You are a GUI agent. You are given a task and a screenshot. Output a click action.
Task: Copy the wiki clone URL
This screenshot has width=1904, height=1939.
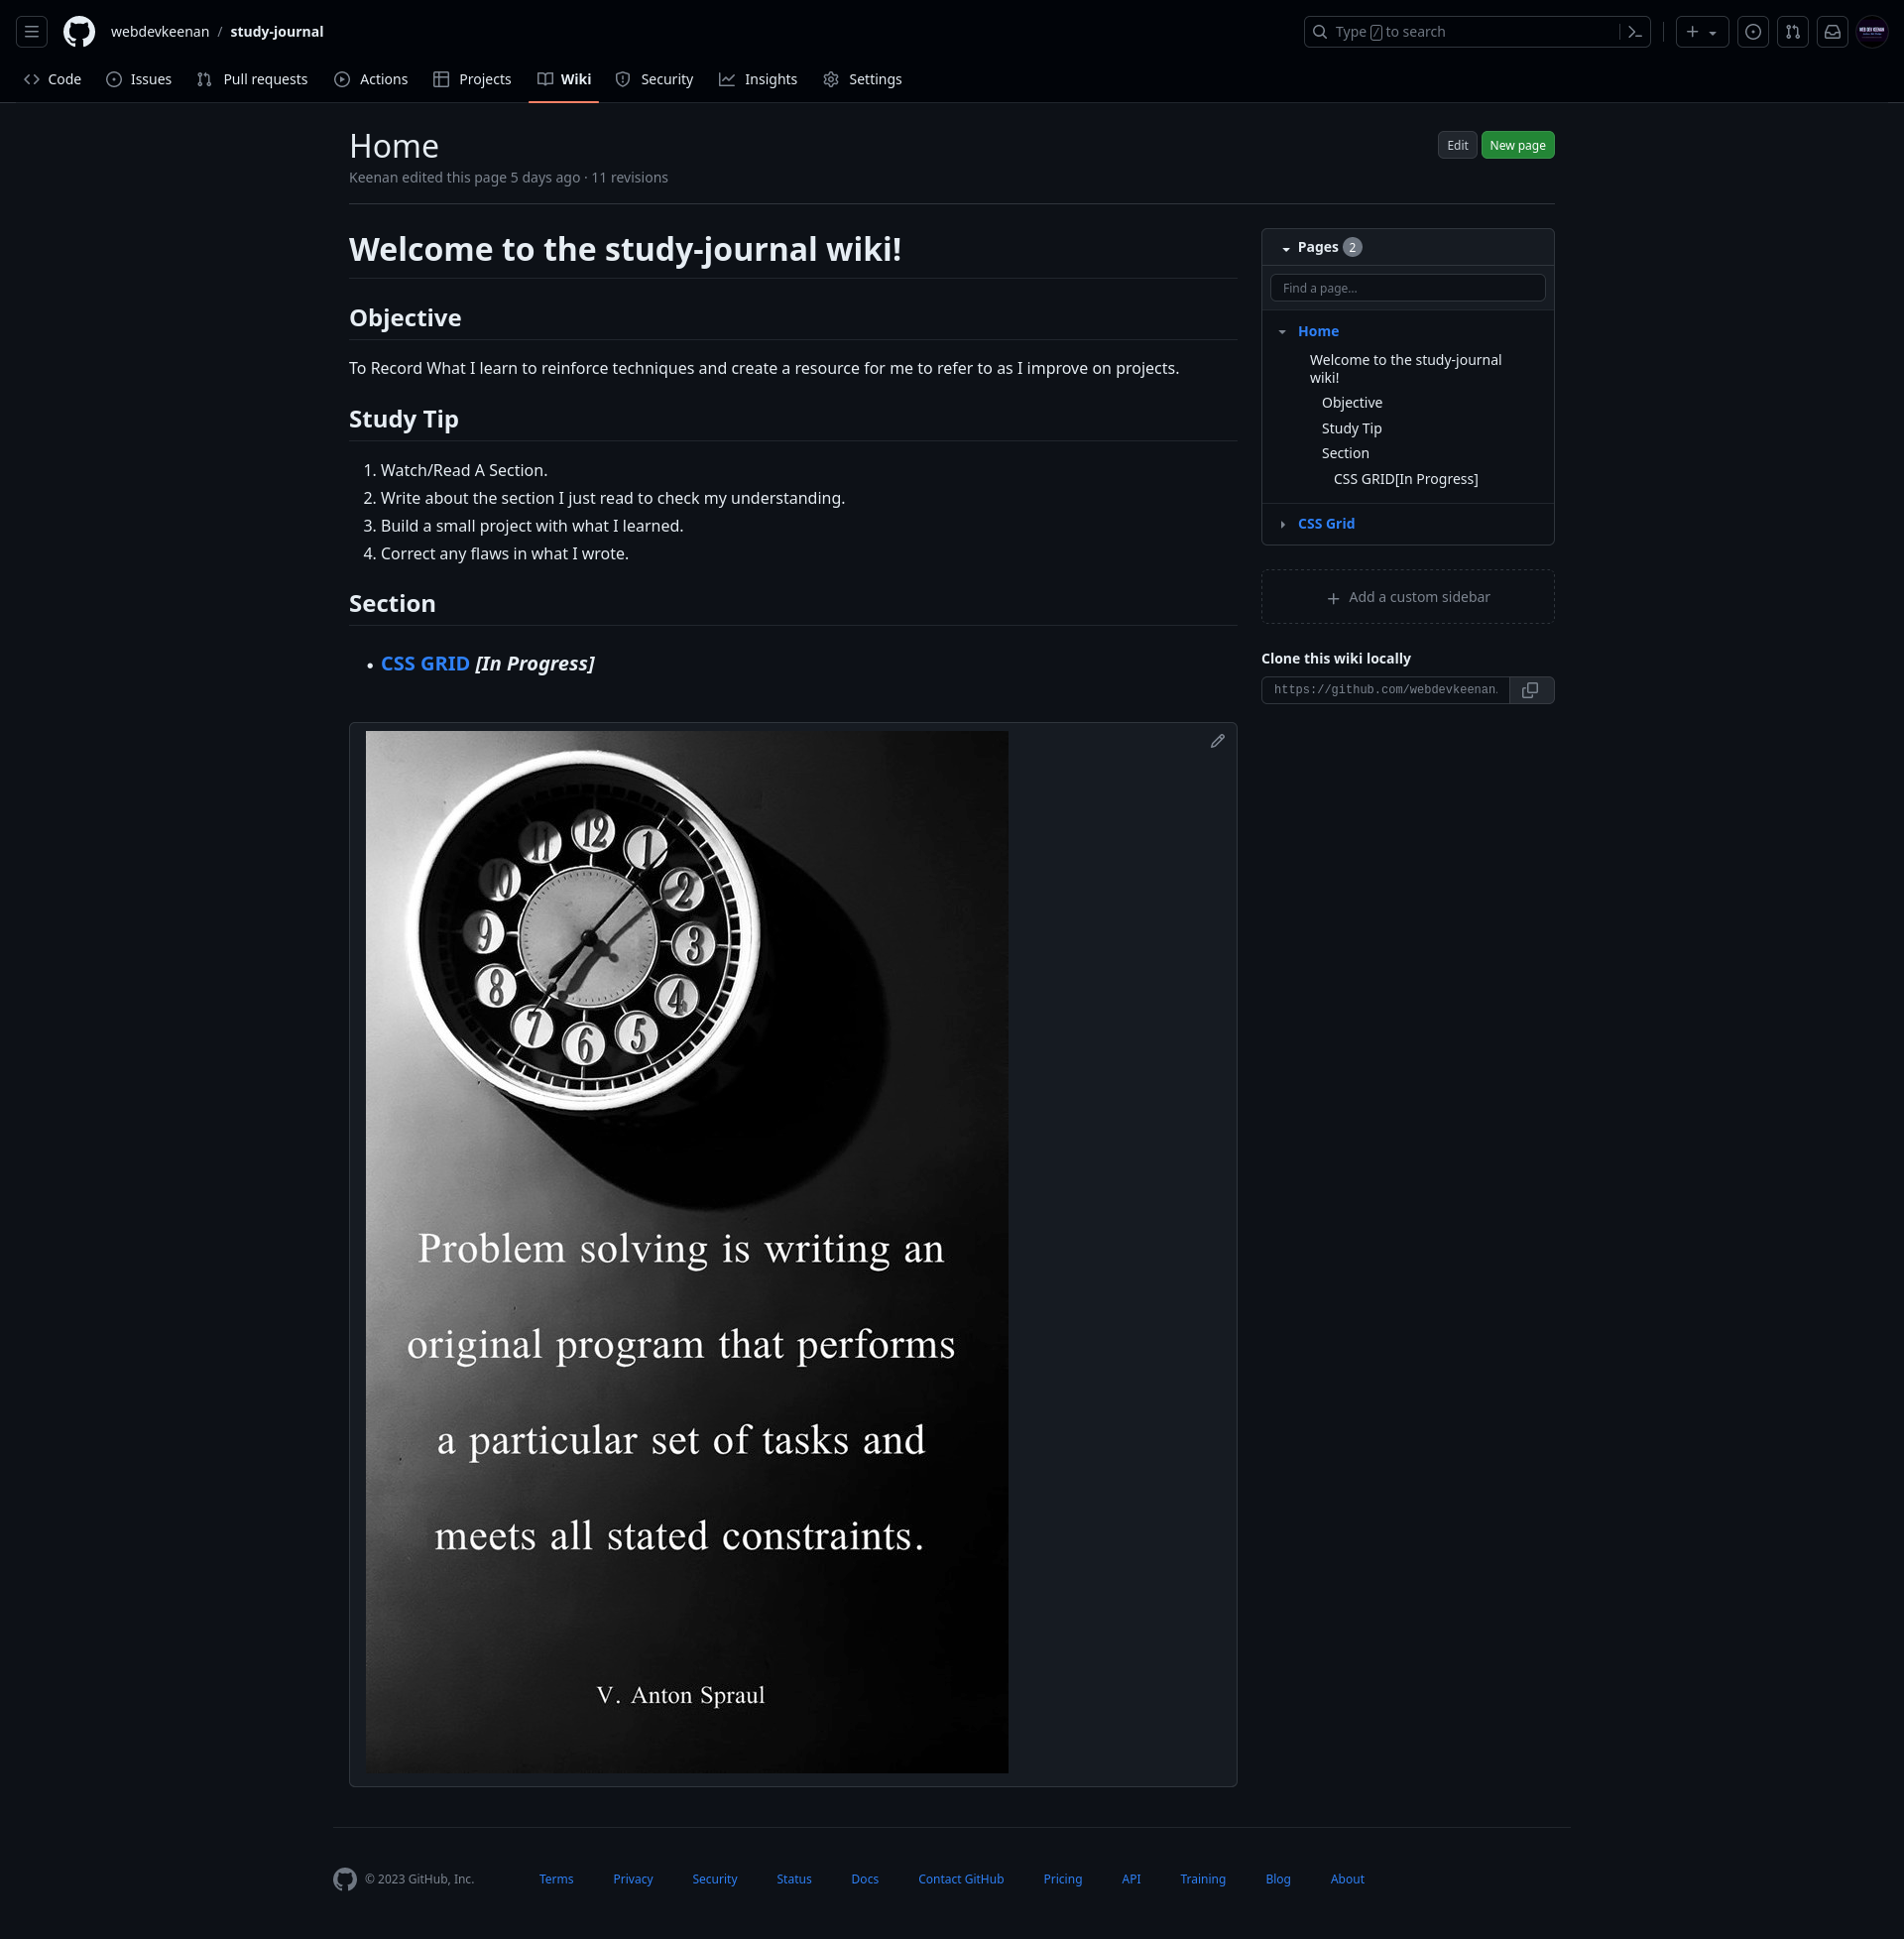coord(1530,690)
